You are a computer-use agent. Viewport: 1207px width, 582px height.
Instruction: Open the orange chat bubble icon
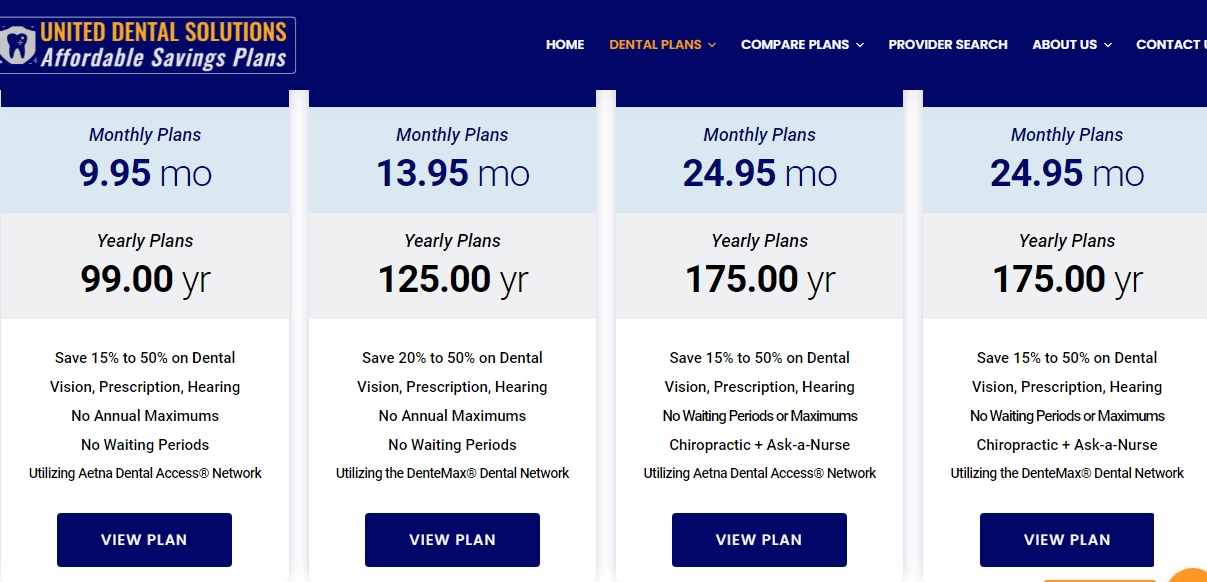1190,575
